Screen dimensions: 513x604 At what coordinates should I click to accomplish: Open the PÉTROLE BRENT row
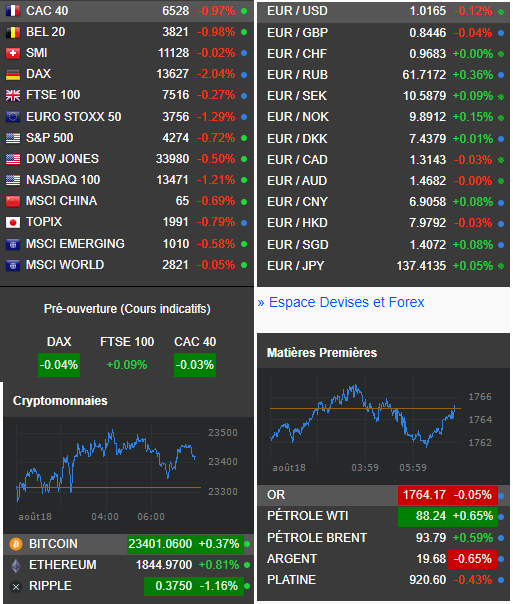click(x=383, y=538)
